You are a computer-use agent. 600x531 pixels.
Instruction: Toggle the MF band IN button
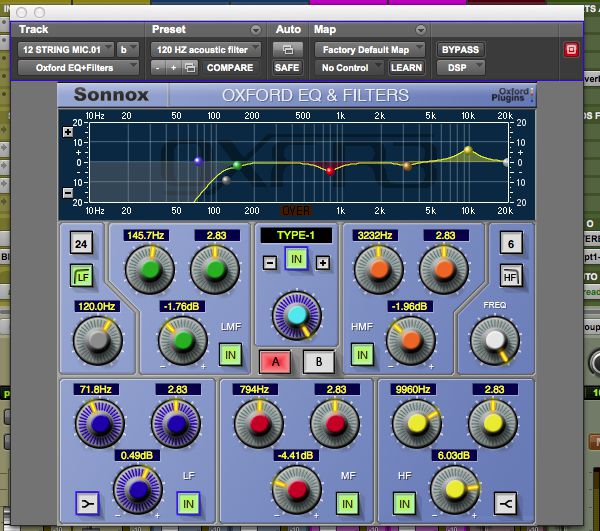(x=347, y=503)
